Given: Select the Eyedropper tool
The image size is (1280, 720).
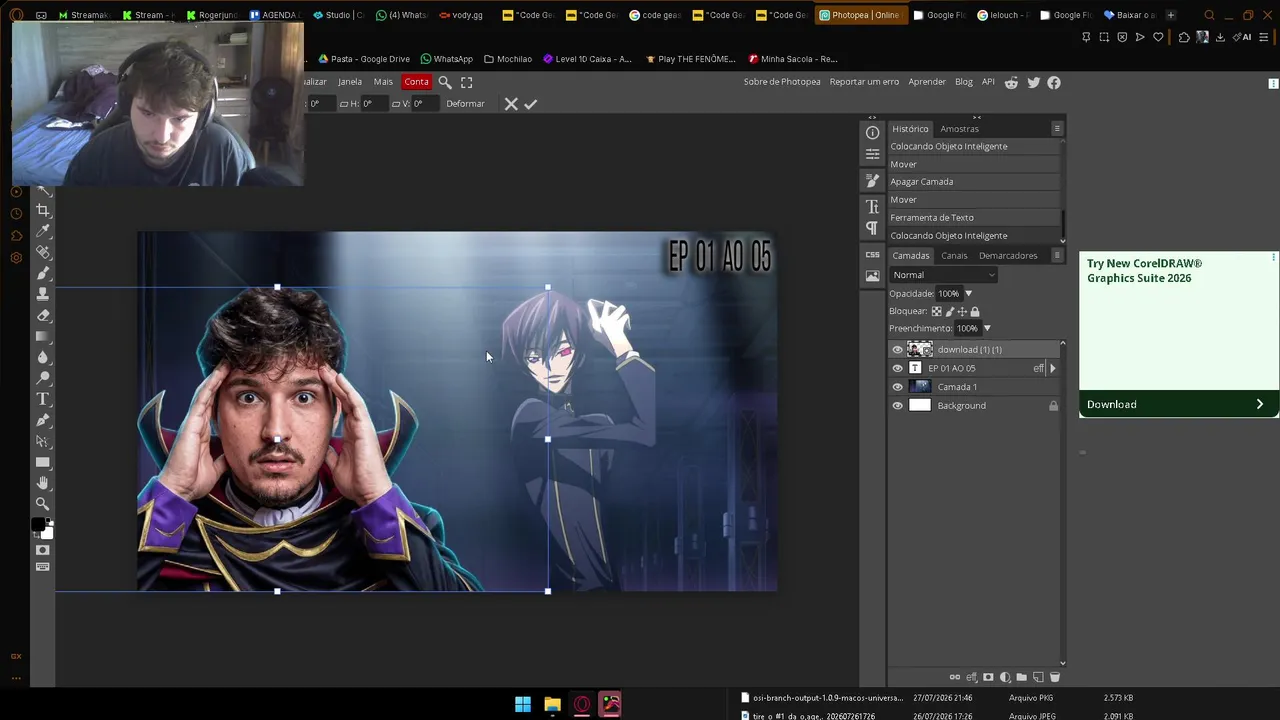Looking at the screenshot, I should tap(43, 231).
